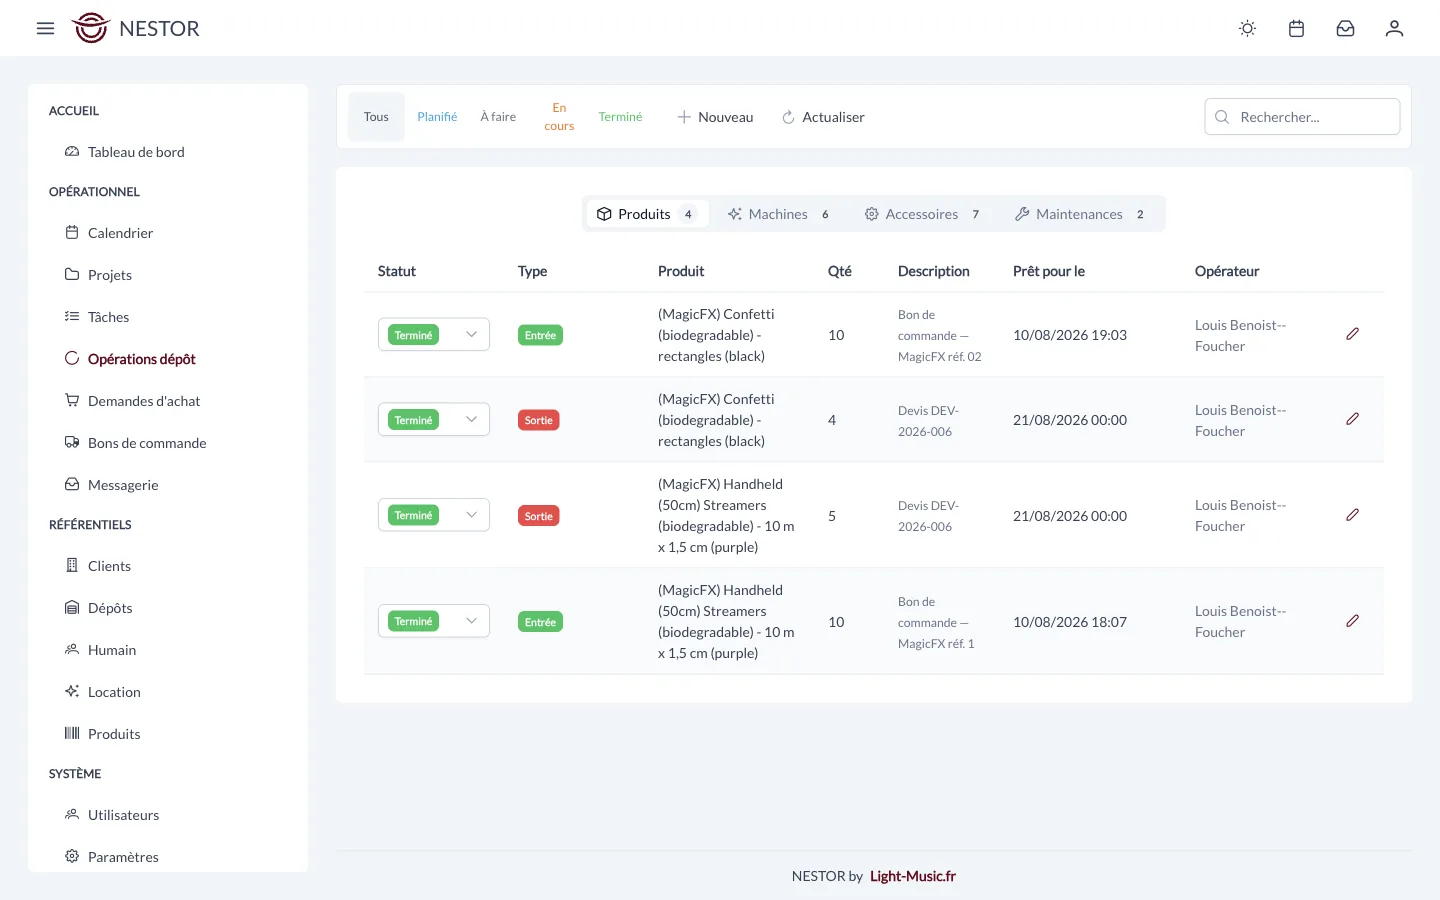Open status dropdown for the 10/08/2026 19:03 row

point(434,335)
